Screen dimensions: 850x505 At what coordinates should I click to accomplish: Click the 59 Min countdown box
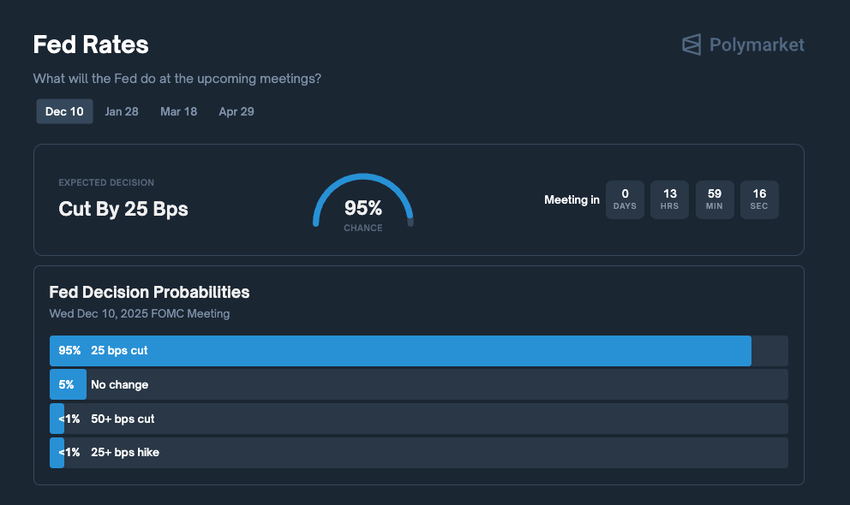pos(714,199)
